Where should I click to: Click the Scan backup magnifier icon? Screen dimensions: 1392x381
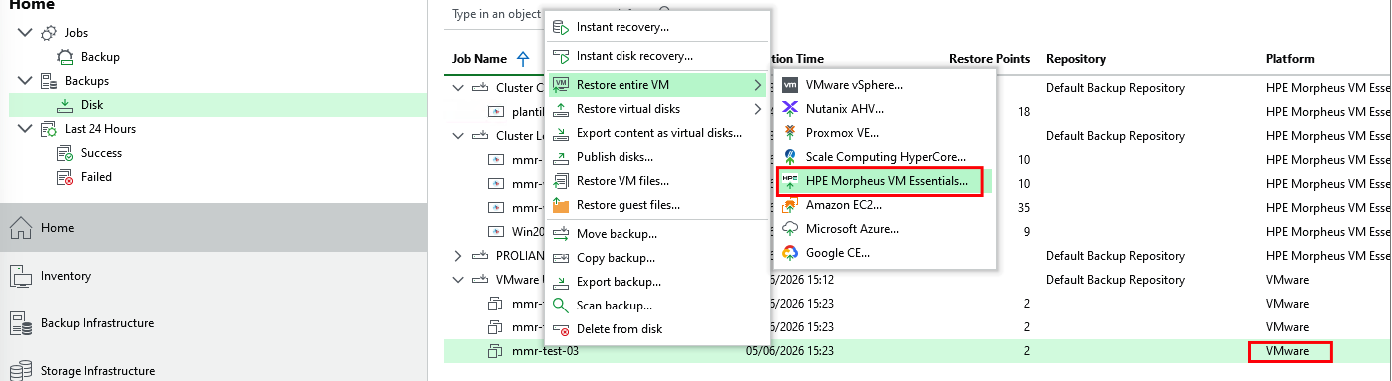(x=561, y=305)
